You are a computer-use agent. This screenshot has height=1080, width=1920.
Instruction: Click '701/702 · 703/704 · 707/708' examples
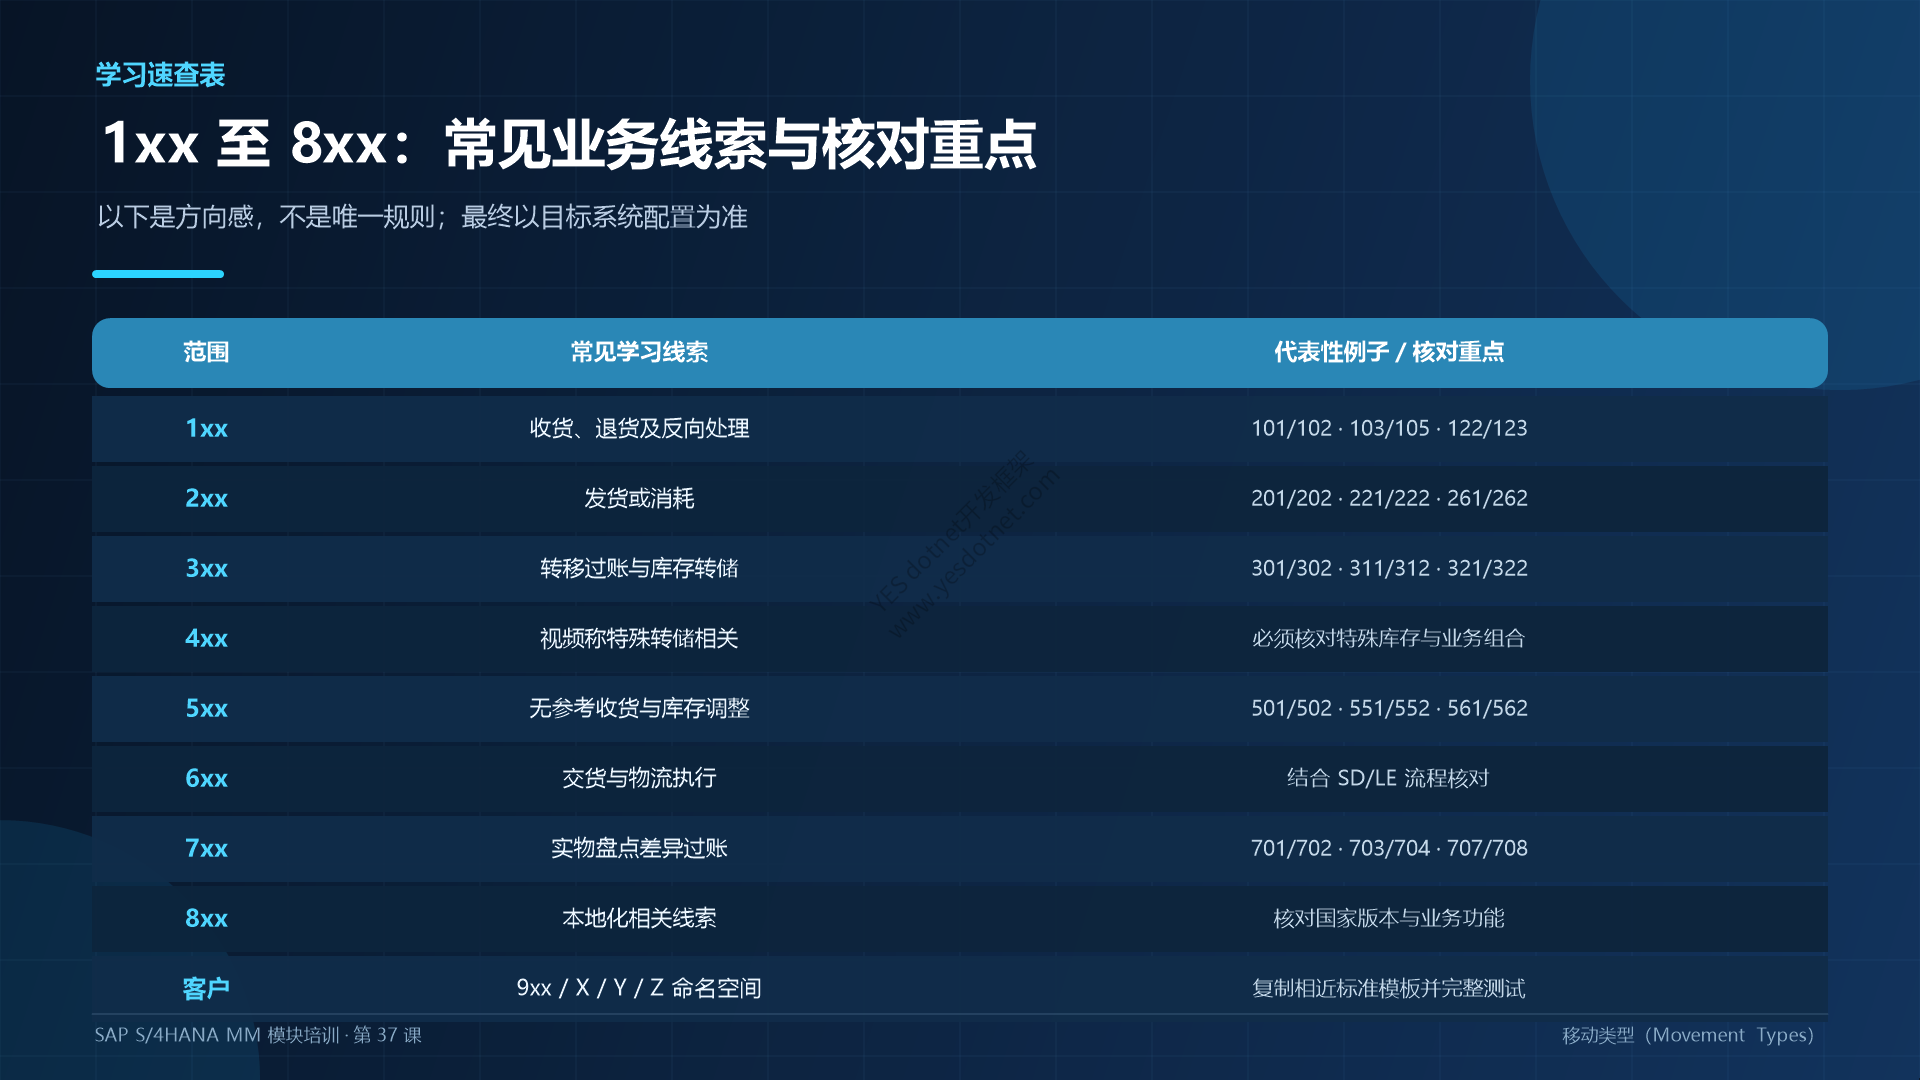(1389, 848)
